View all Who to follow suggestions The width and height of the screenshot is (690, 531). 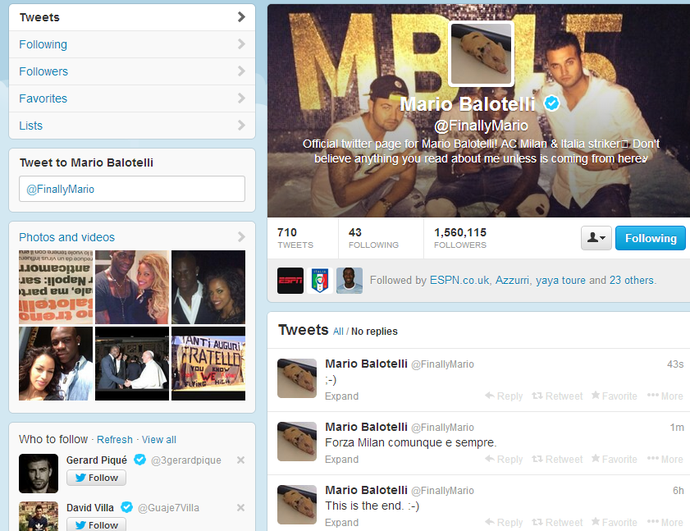click(x=159, y=439)
